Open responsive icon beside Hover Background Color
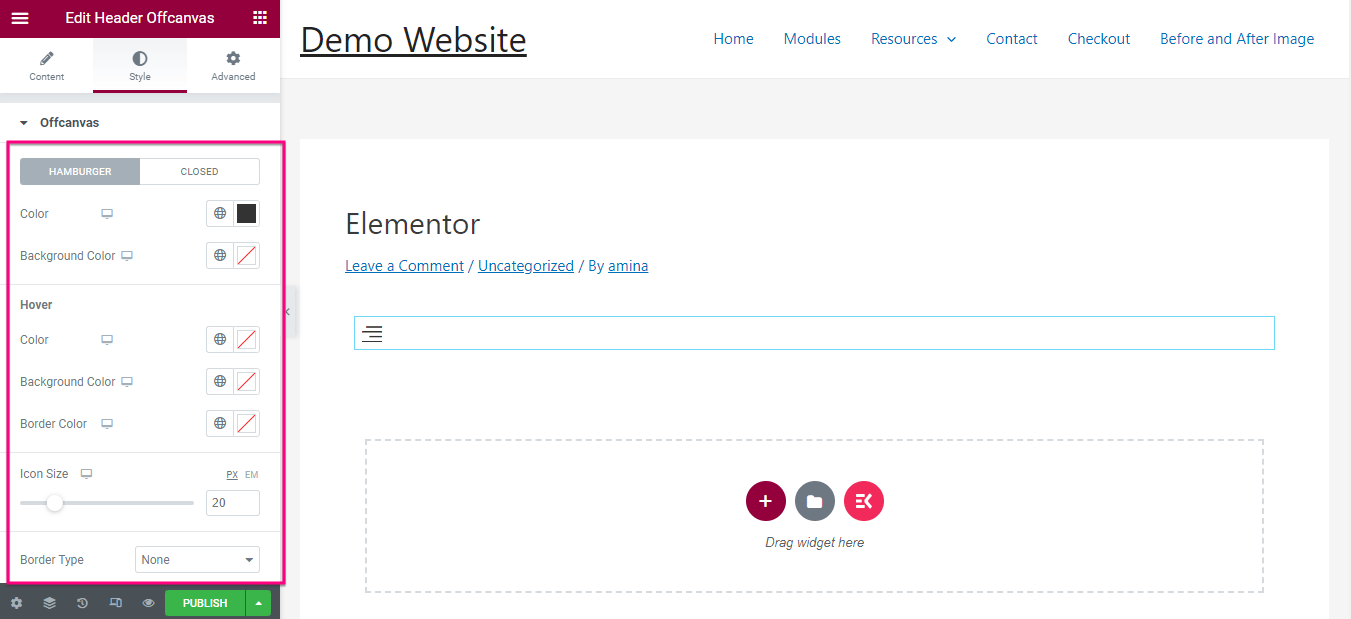The image size is (1351, 619). (x=127, y=382)
